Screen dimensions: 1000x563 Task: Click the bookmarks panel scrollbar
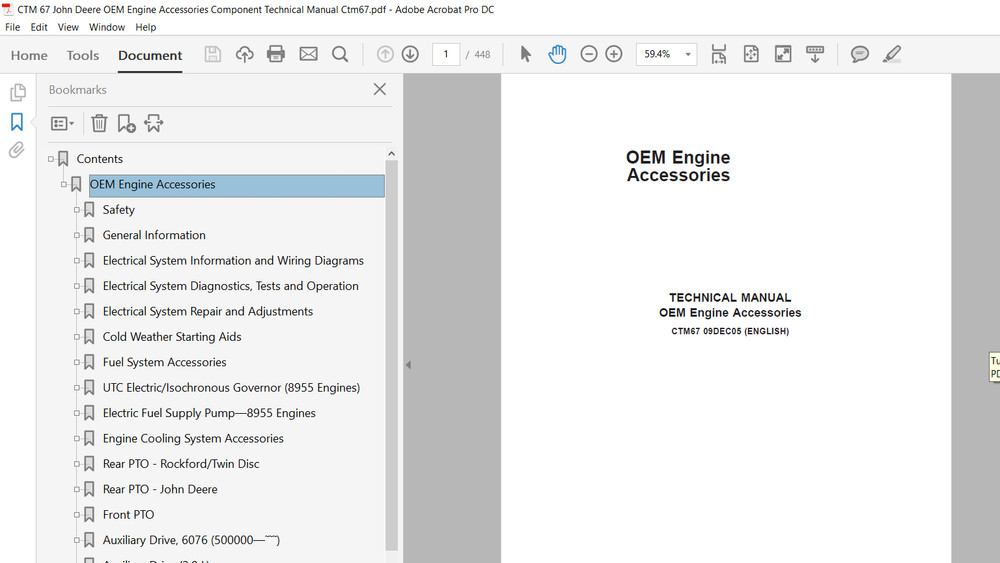[392, 355]
